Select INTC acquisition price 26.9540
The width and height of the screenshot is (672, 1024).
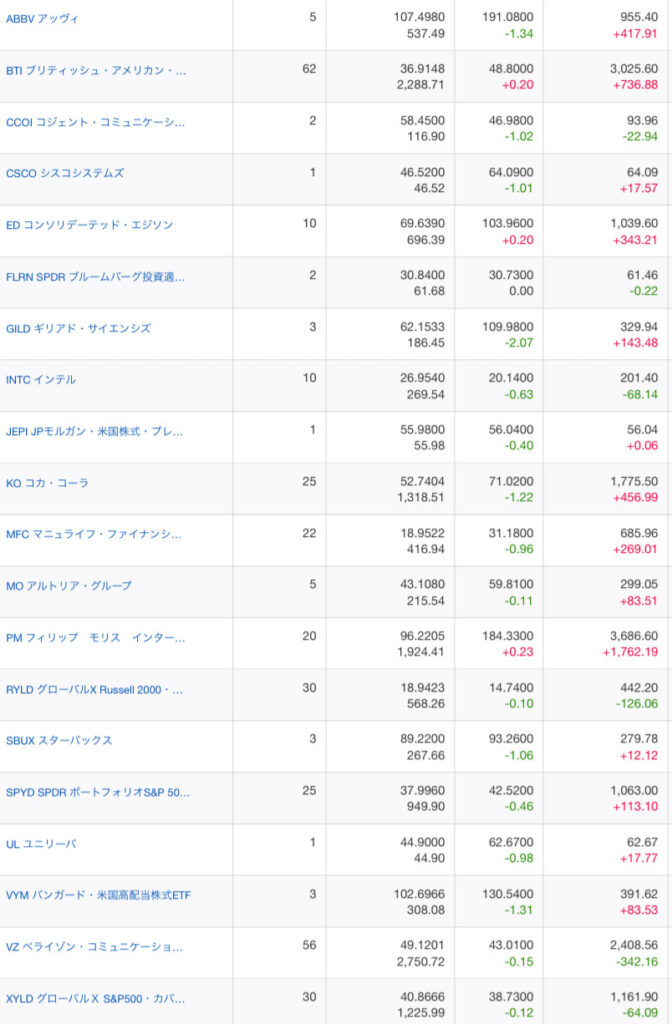(x=422, y=378)
